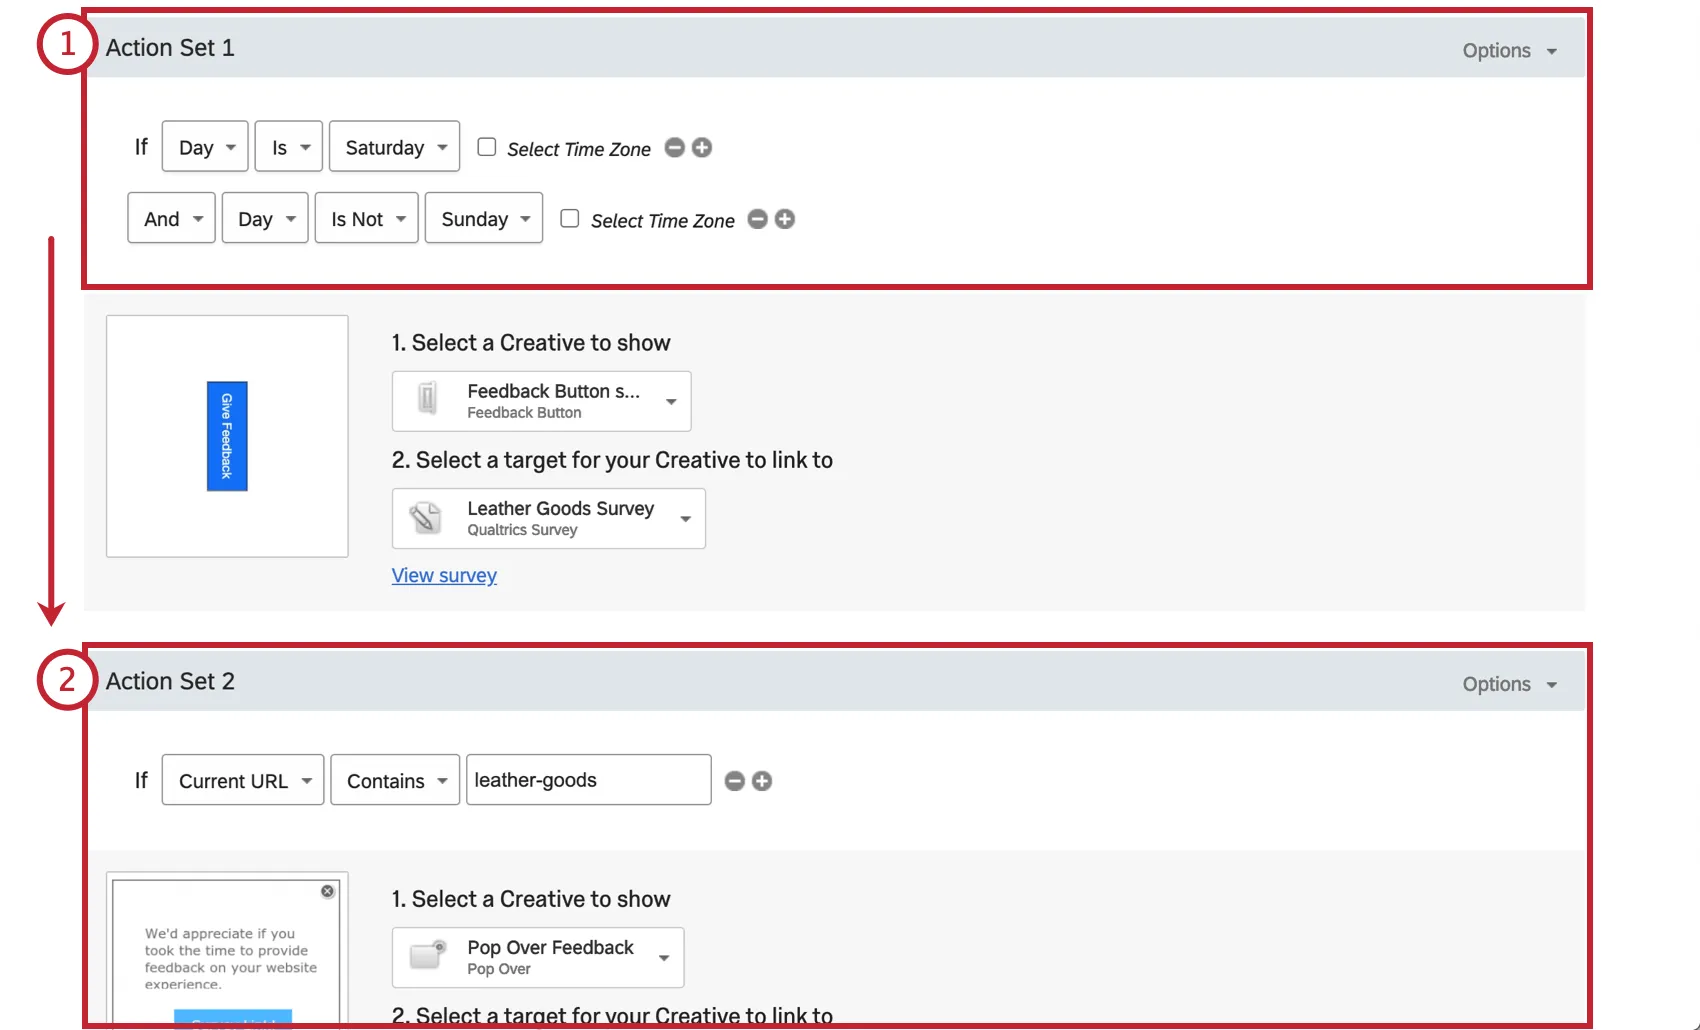The image size is (1700, 1030).
Task: Open the Leather Goods Survey target selector
Action: click(x=548, y=518)
